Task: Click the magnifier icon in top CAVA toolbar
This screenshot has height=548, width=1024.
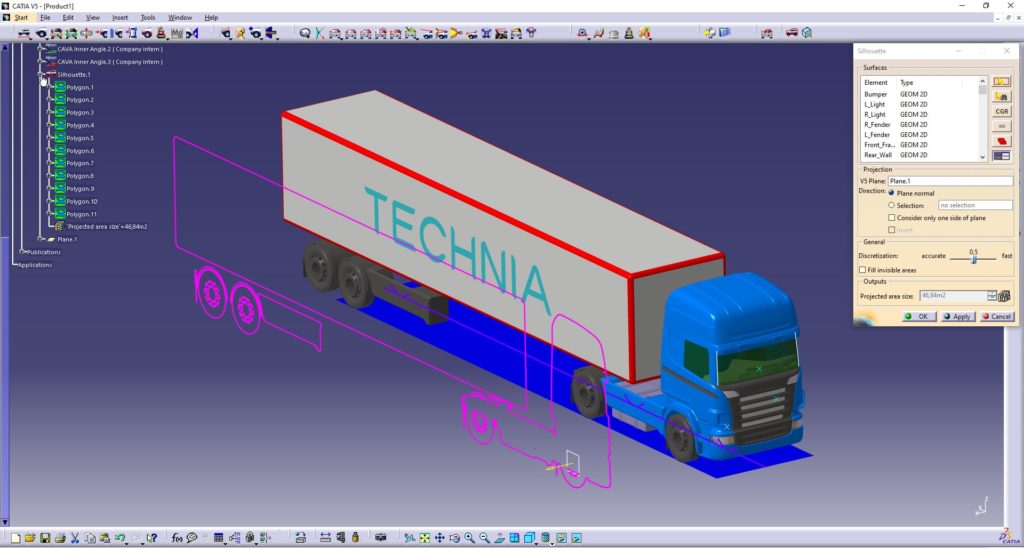Action: [x=304, y=33]
